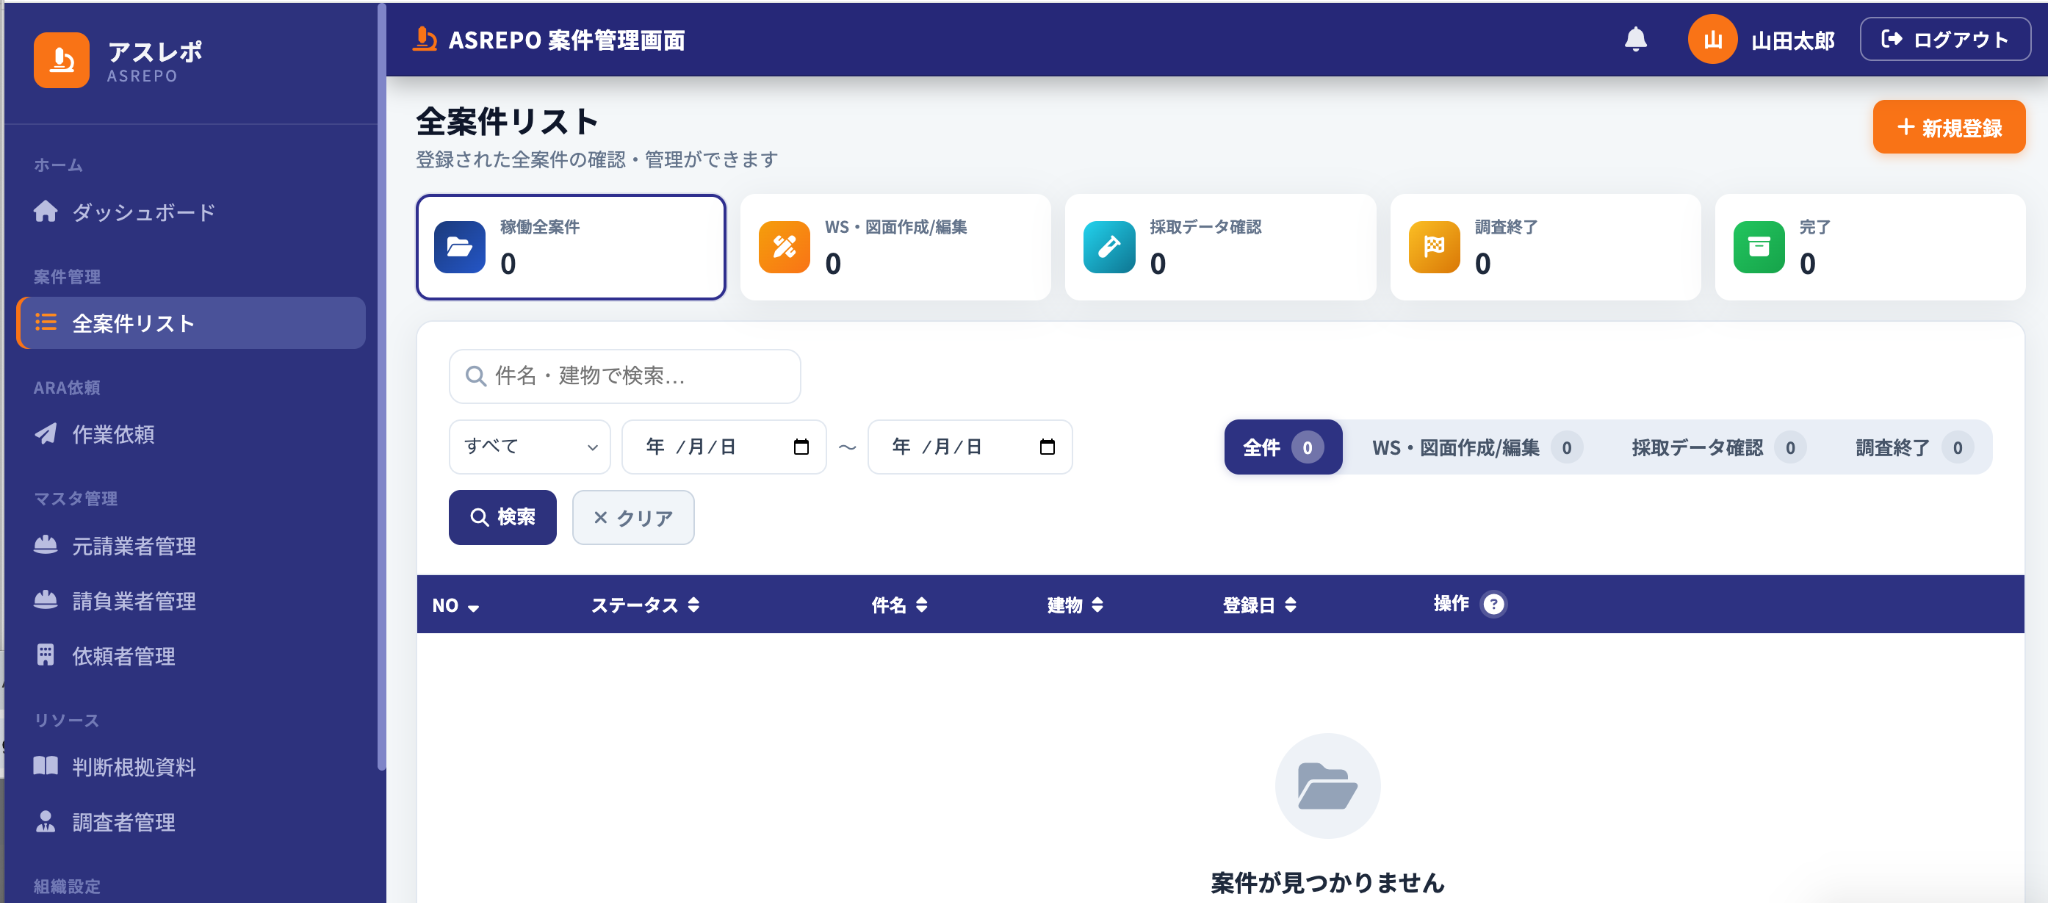
Task: Click the blue folder icon on 稼働全案件 card
Action: coord(460,247)
